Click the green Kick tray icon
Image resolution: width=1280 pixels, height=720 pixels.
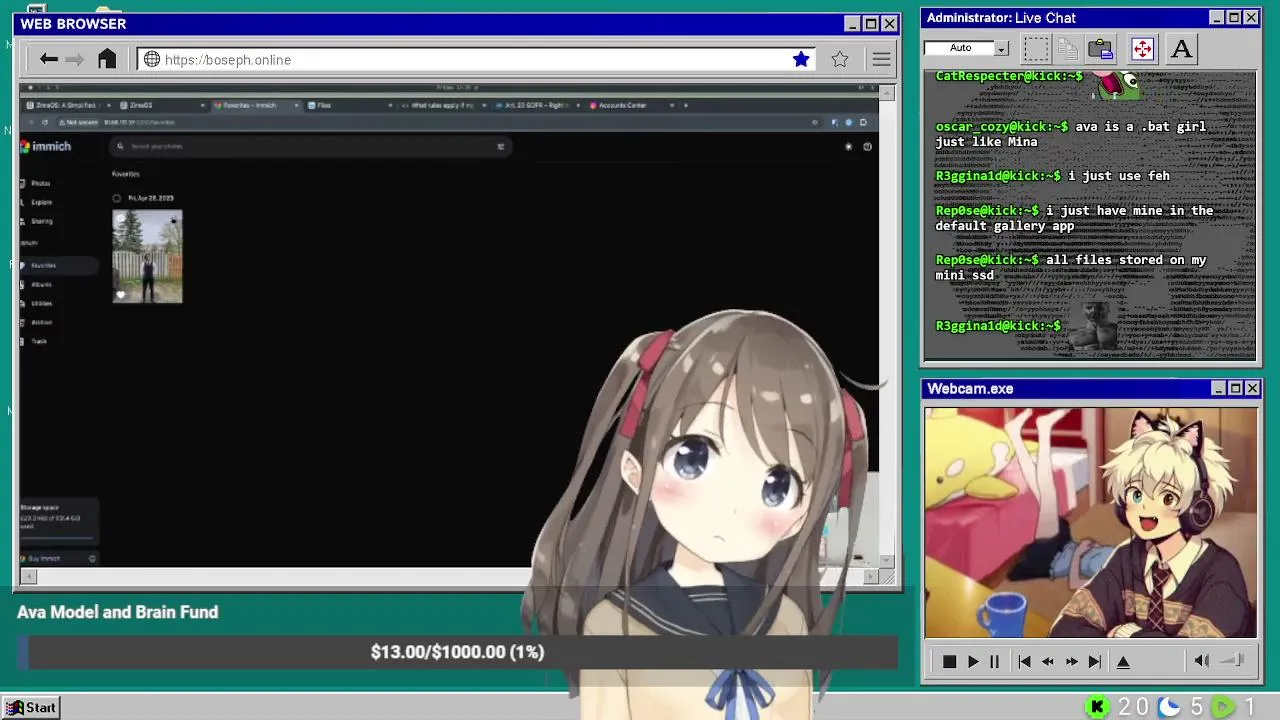pyautogui.click(x=1097, y=707)
